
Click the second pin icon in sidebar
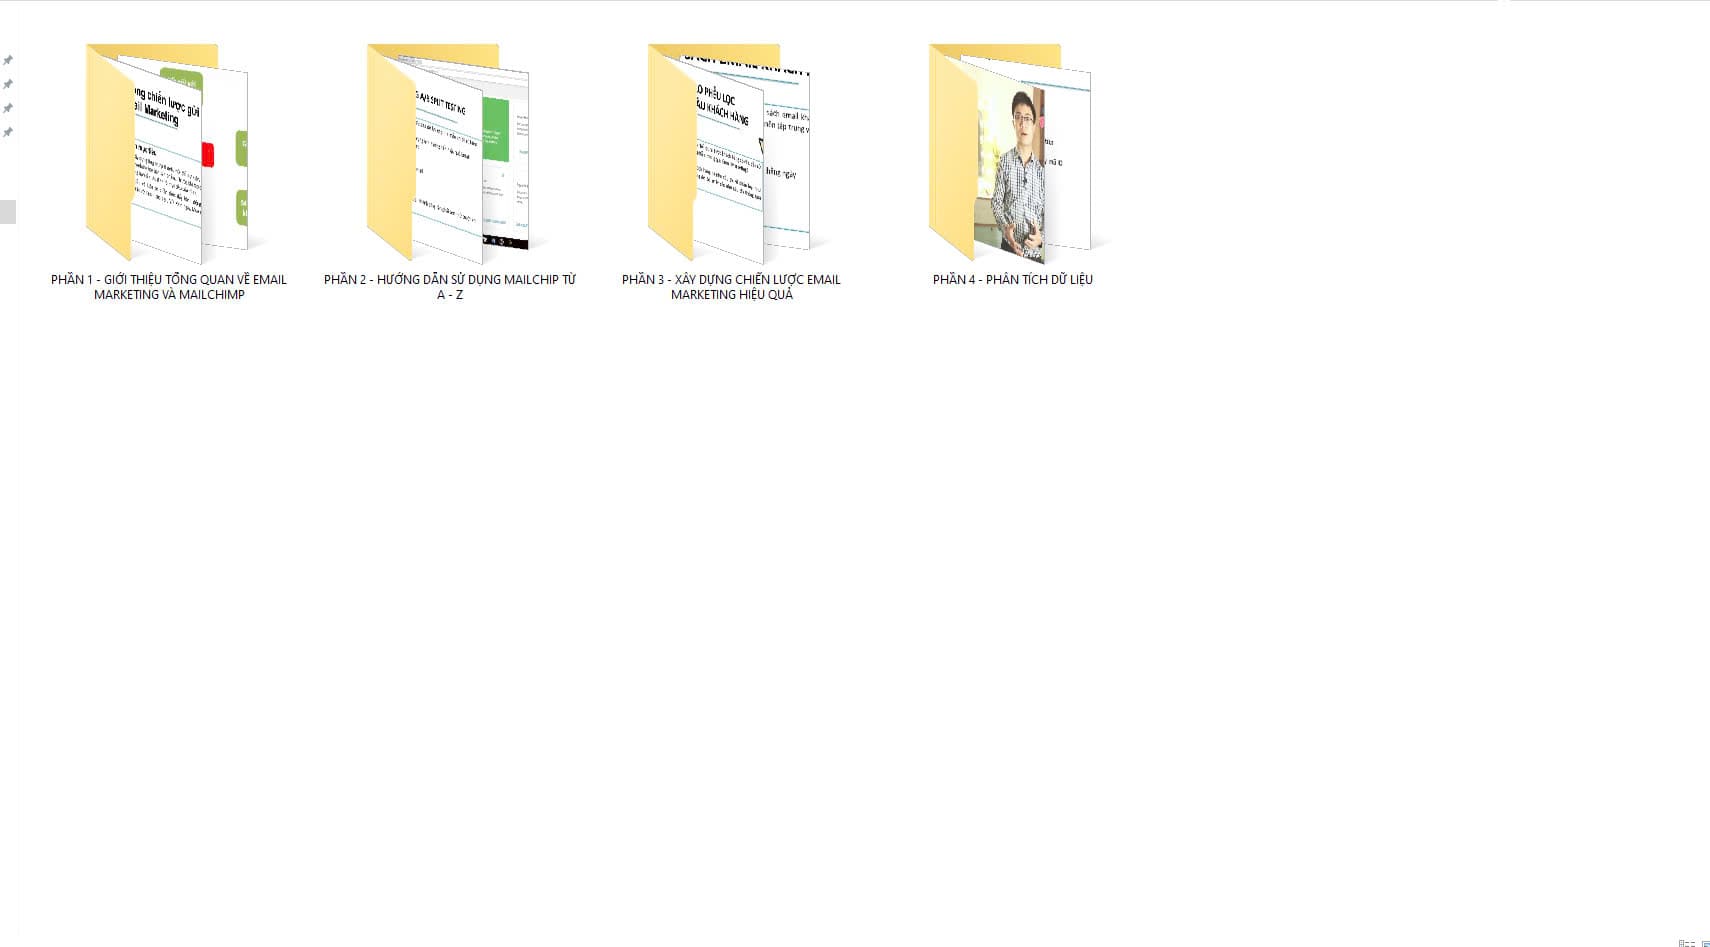coord(8,84)
